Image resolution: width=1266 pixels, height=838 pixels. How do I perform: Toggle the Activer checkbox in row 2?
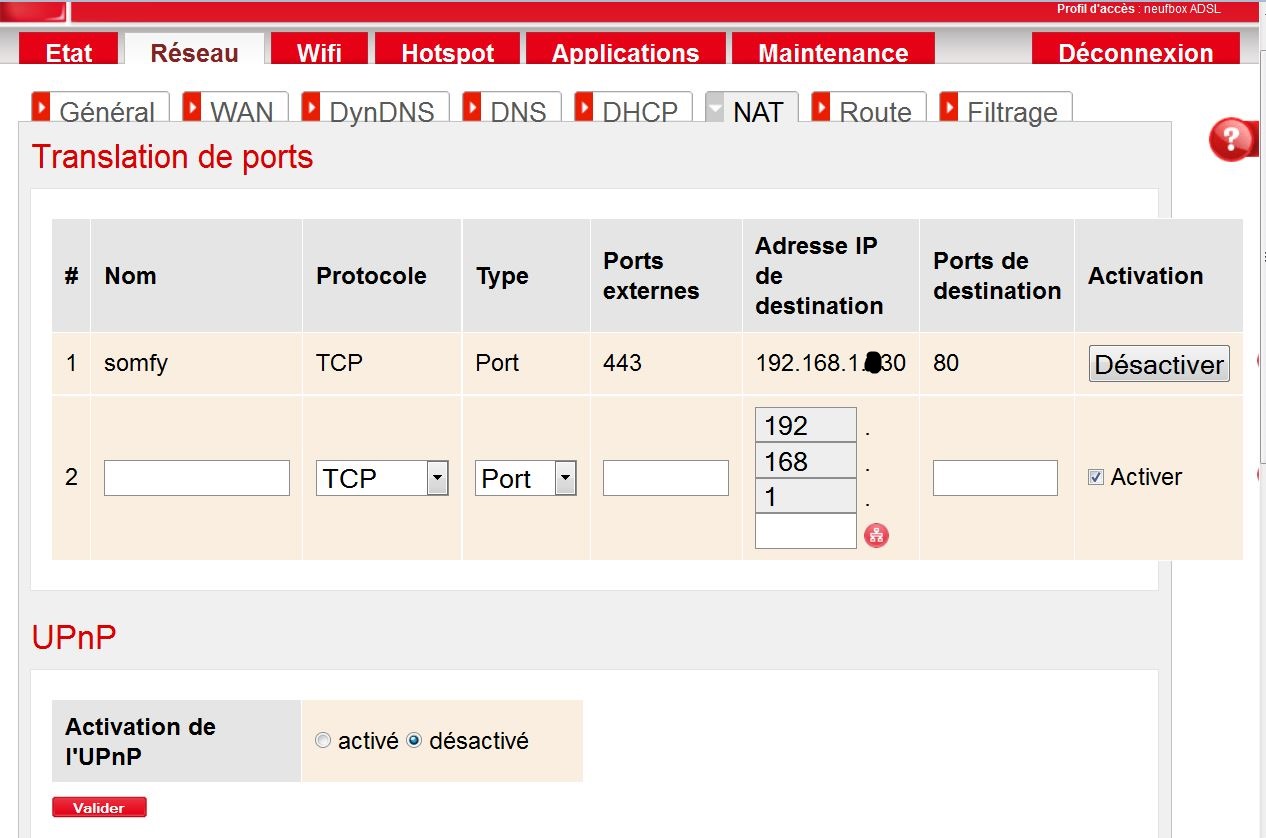1095,478
